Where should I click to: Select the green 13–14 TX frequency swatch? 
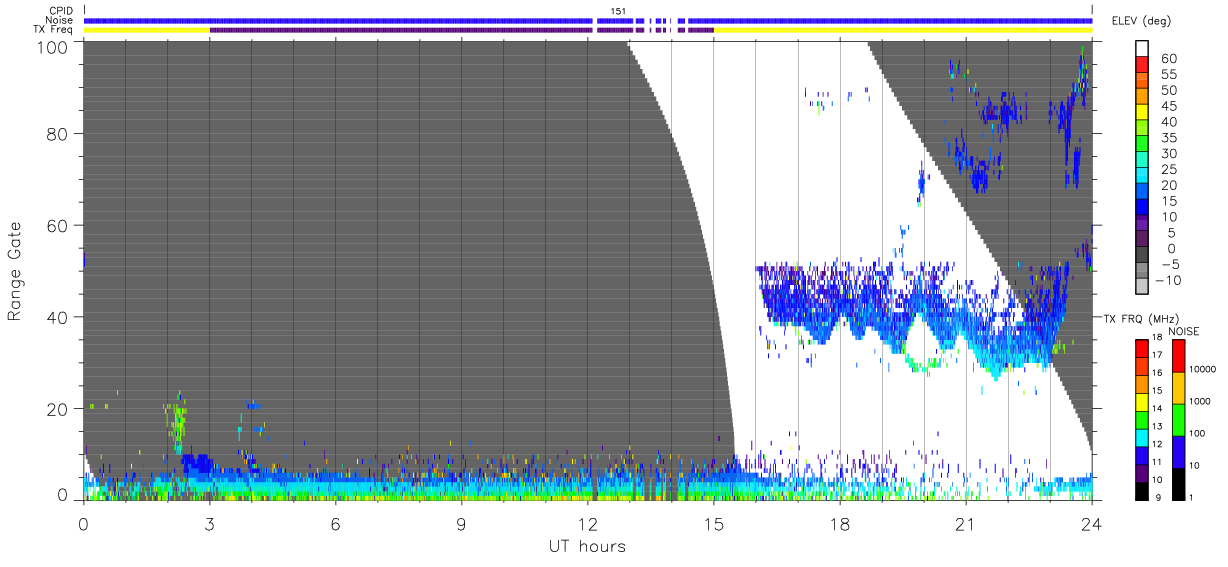click(1143, 418)
